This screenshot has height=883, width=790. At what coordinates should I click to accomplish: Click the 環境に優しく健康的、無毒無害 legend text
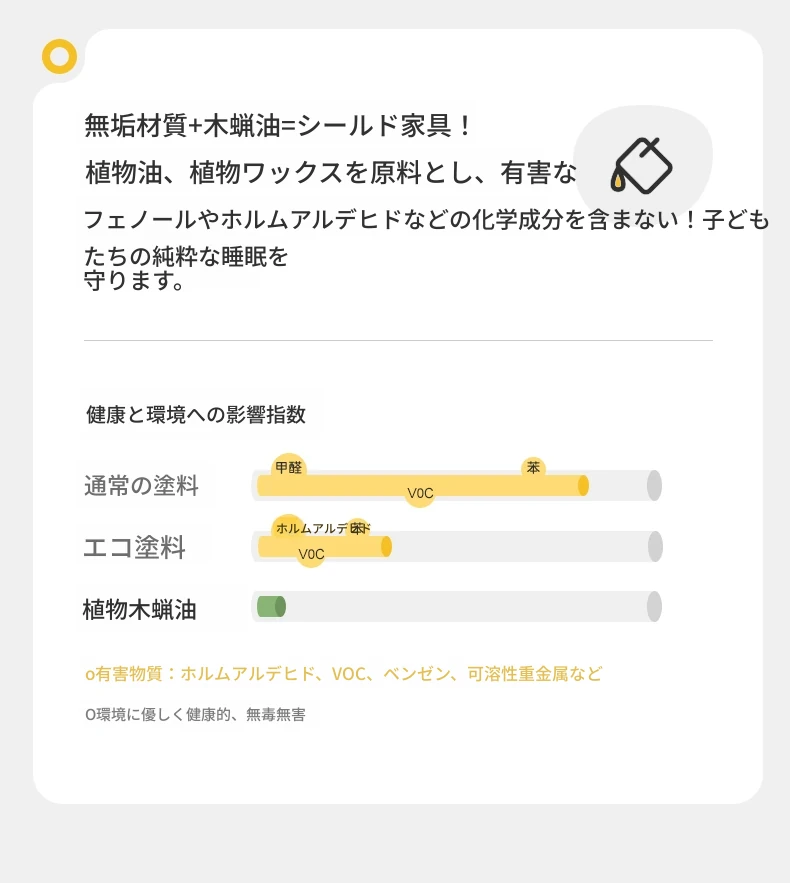pos(195,715)
